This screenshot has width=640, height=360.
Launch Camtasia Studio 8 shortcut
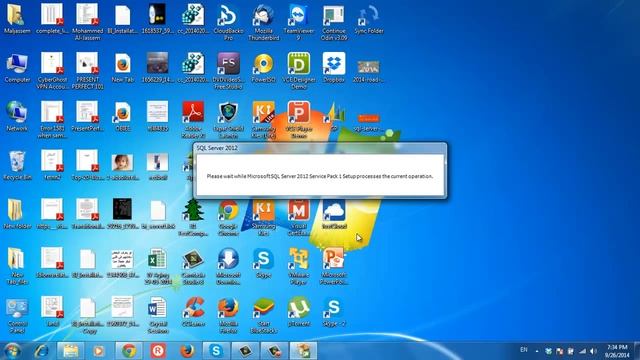pyautogui.click(x=193, y=266)
